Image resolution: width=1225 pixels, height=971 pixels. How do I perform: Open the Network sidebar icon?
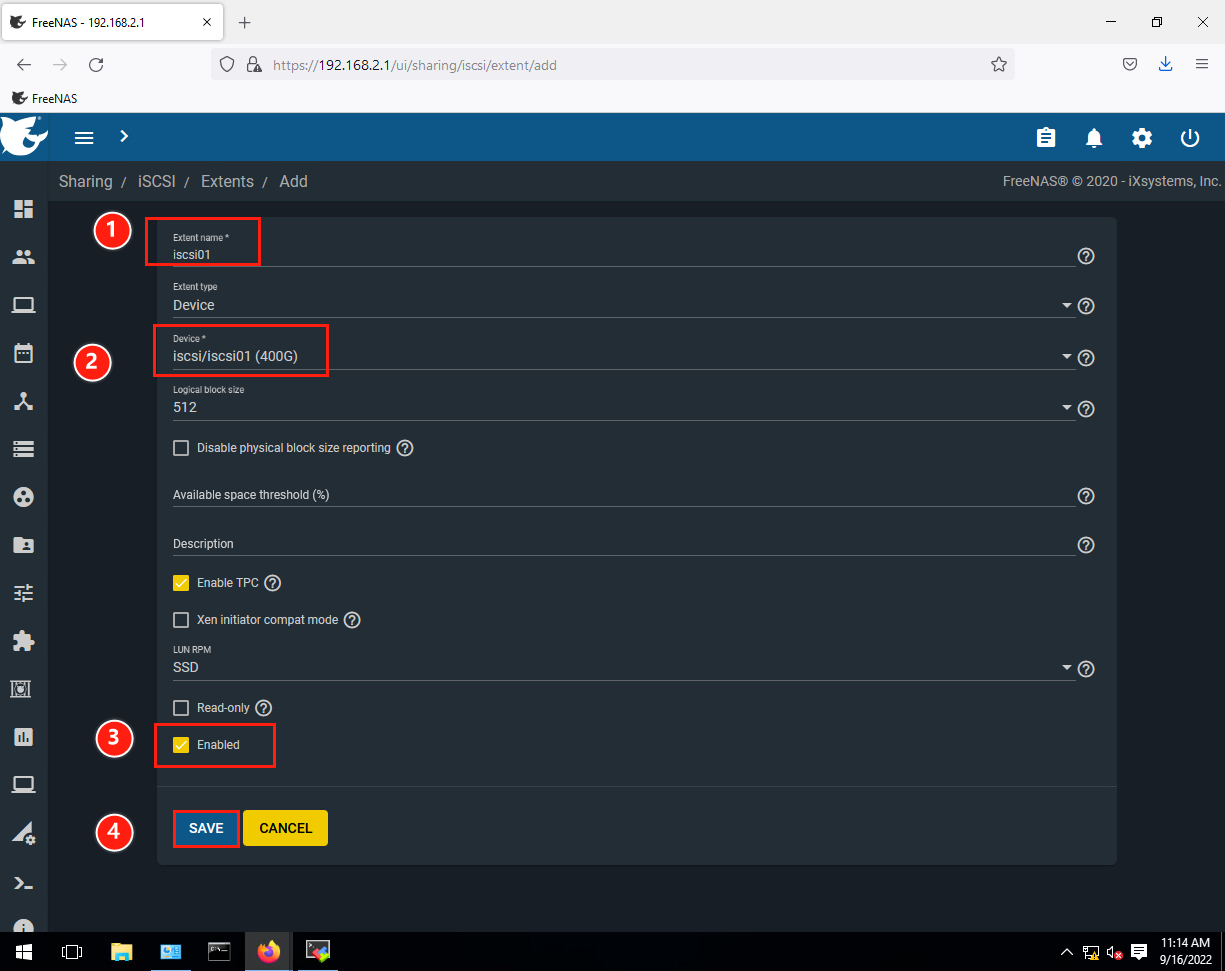point(23,401)
